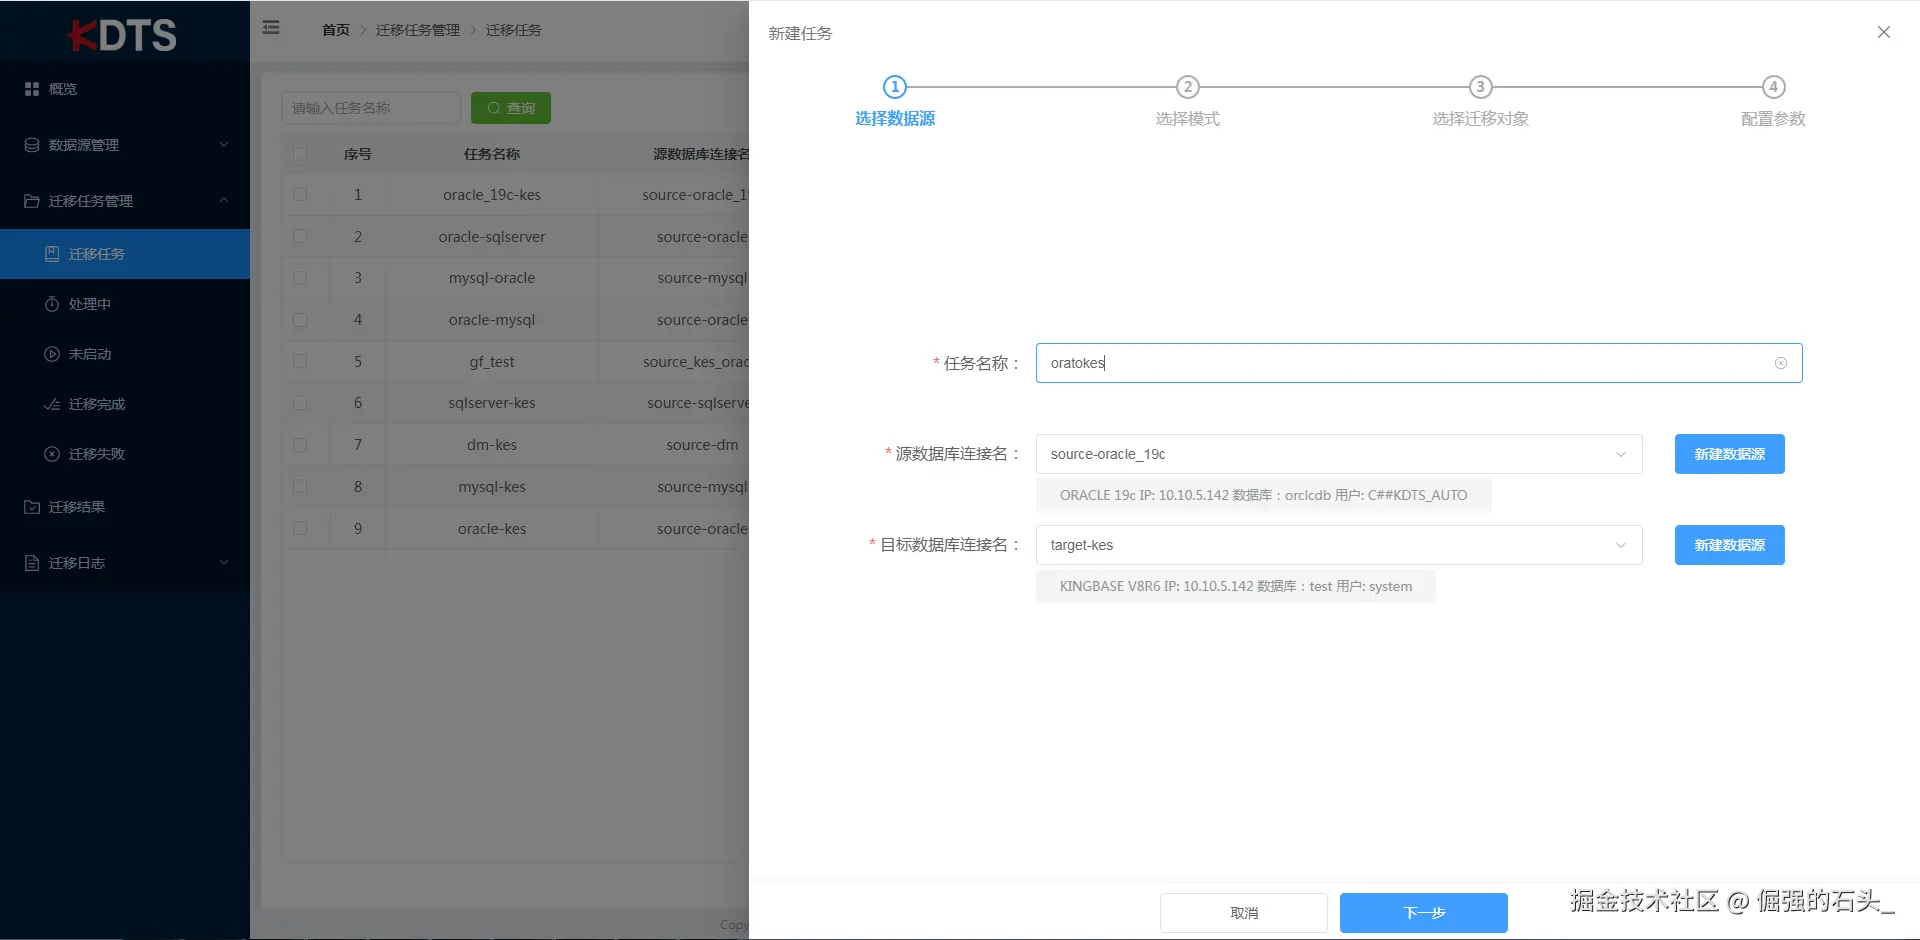Open 迁移失败 task list
The image size is (1920, 940).
pyautogui.click(x=125, y=454)
